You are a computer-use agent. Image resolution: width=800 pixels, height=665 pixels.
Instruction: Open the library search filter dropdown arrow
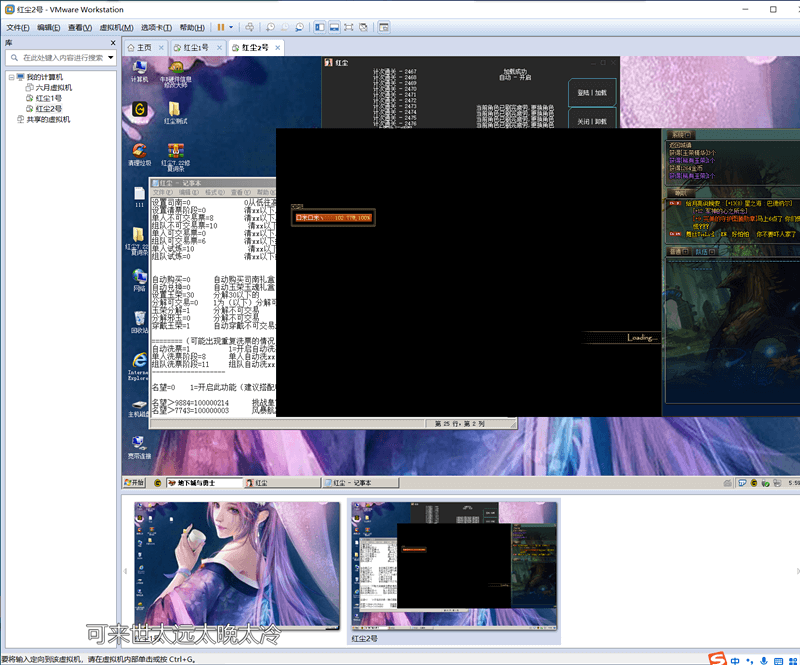pos(111,57)
